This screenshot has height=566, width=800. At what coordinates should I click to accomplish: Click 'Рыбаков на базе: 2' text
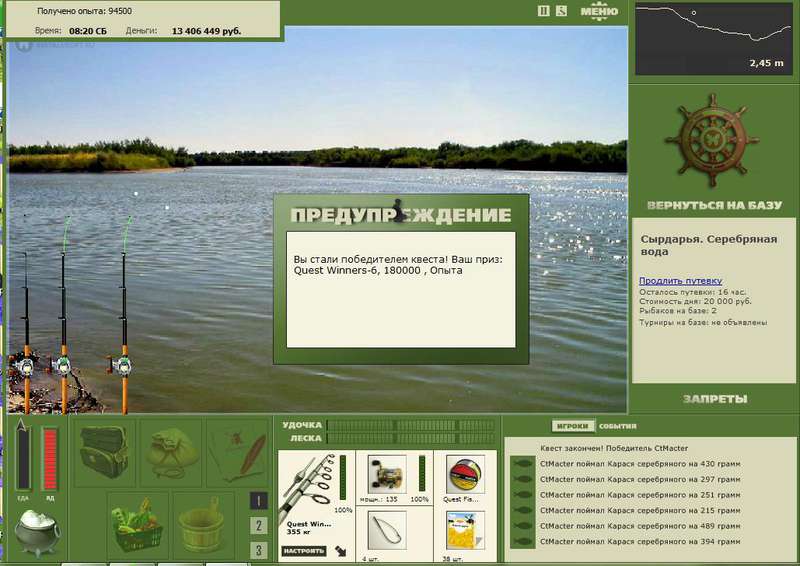click(678, 310)
